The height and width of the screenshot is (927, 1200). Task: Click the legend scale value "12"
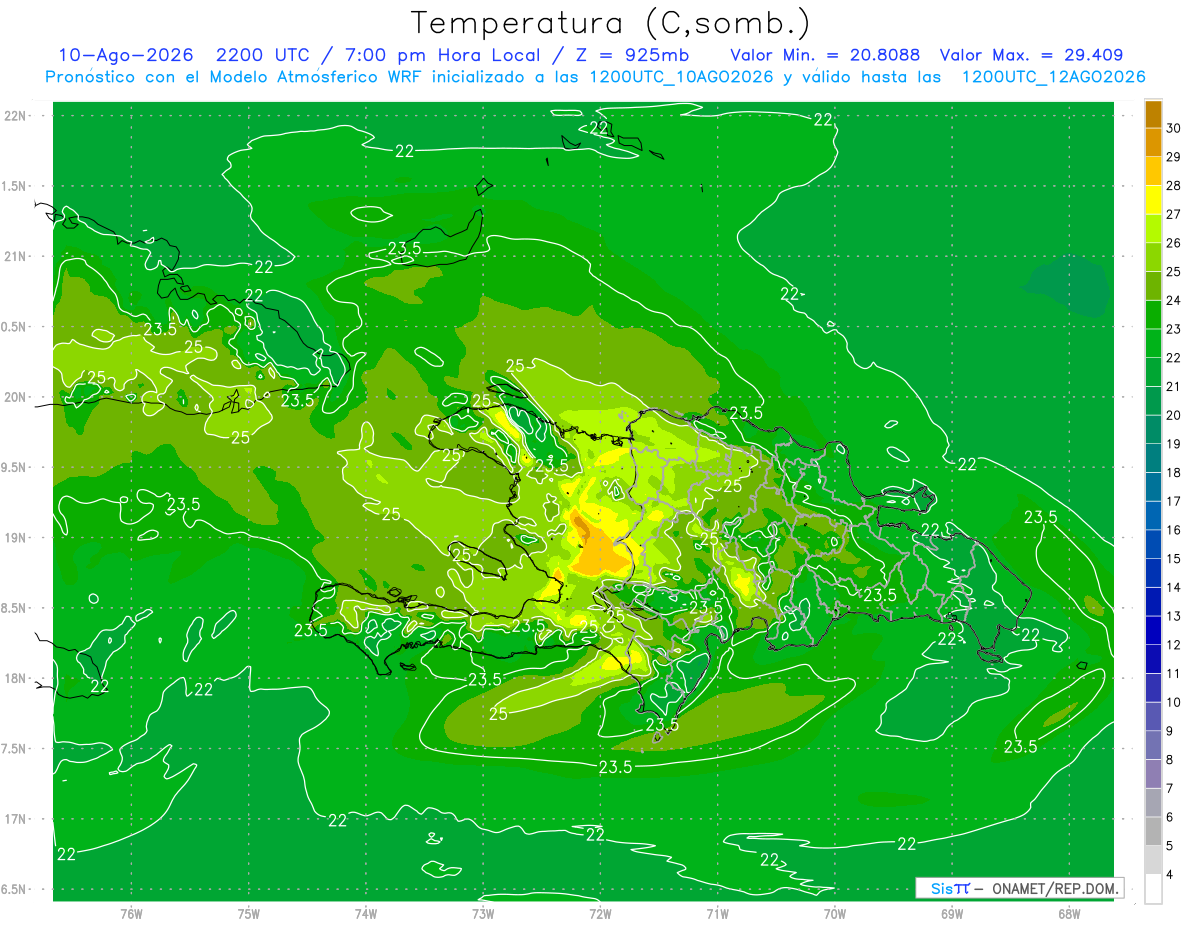[1174, 645]
